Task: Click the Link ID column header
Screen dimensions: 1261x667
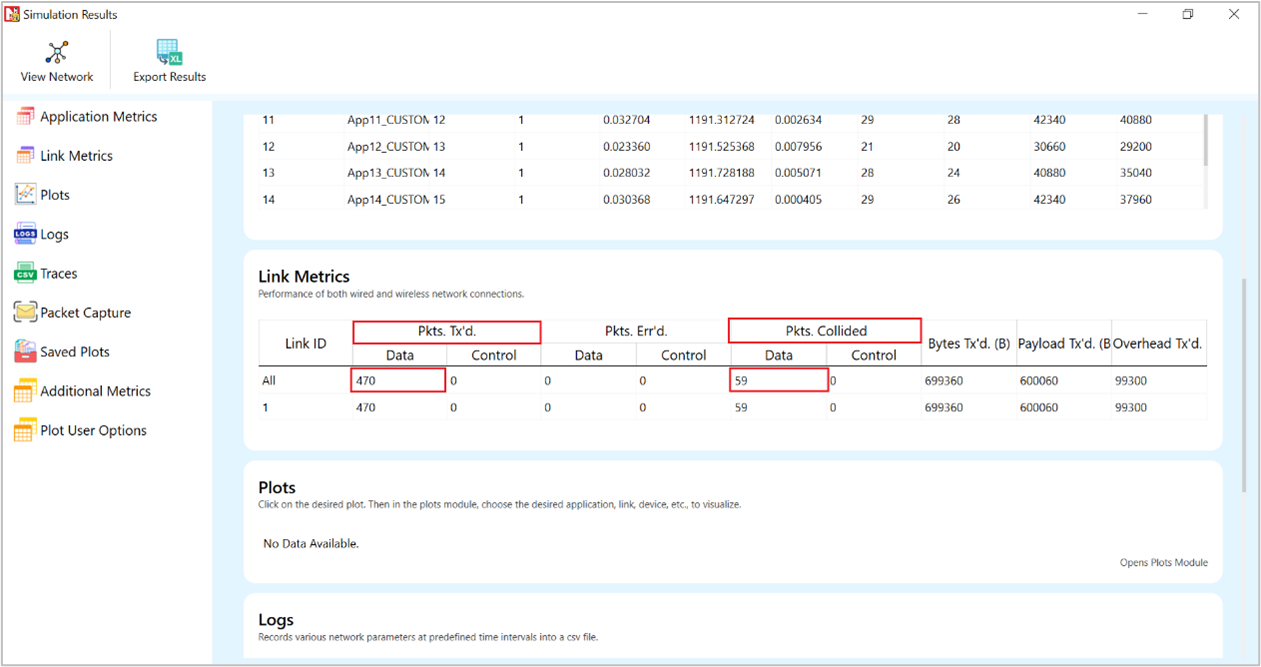Action: (305, 343)
